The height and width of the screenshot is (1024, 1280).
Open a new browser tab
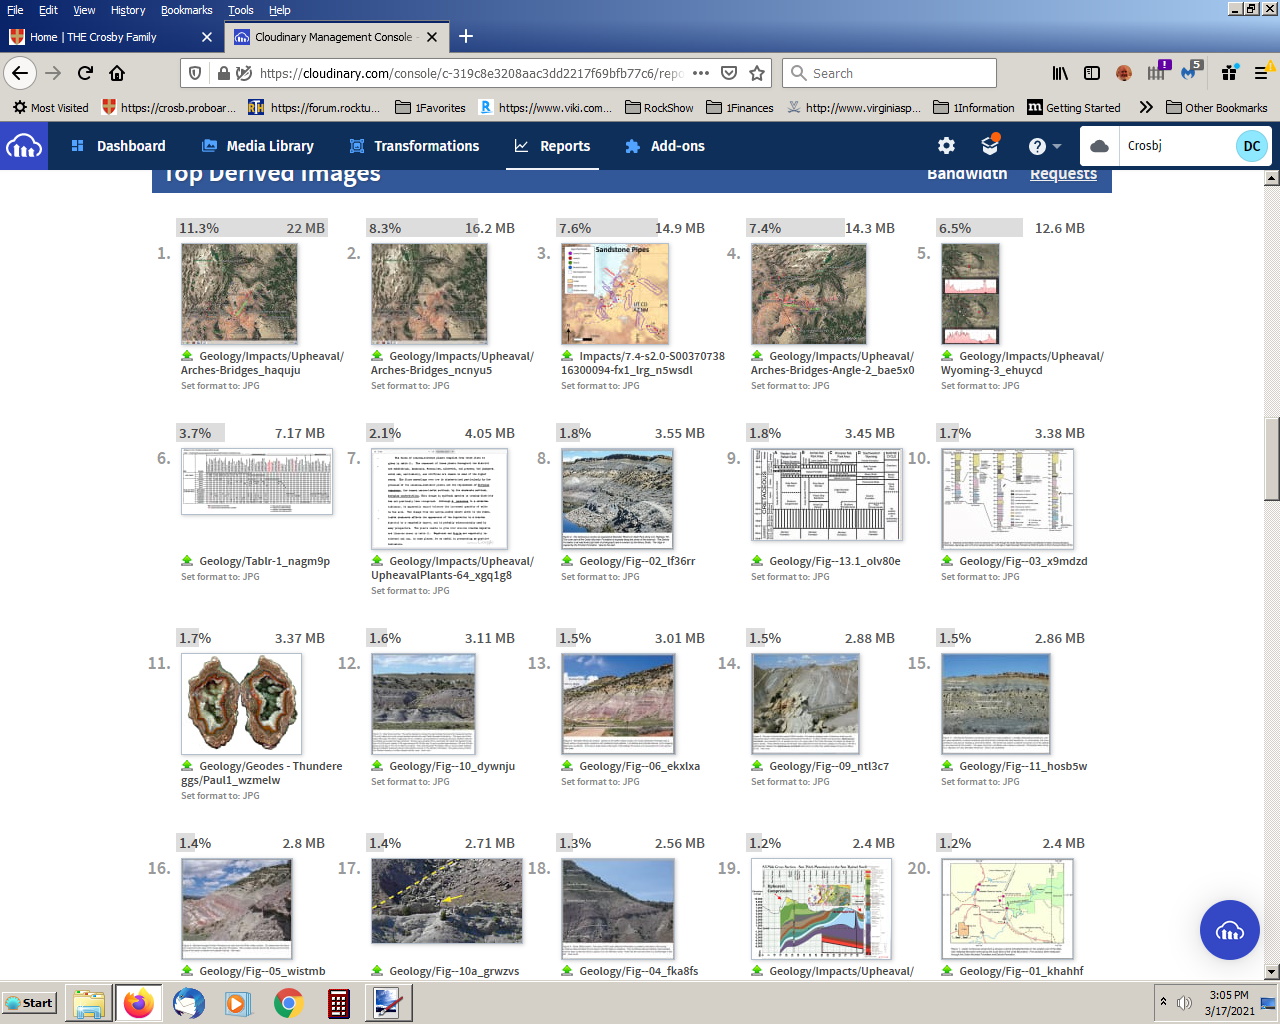coord(466,37)
